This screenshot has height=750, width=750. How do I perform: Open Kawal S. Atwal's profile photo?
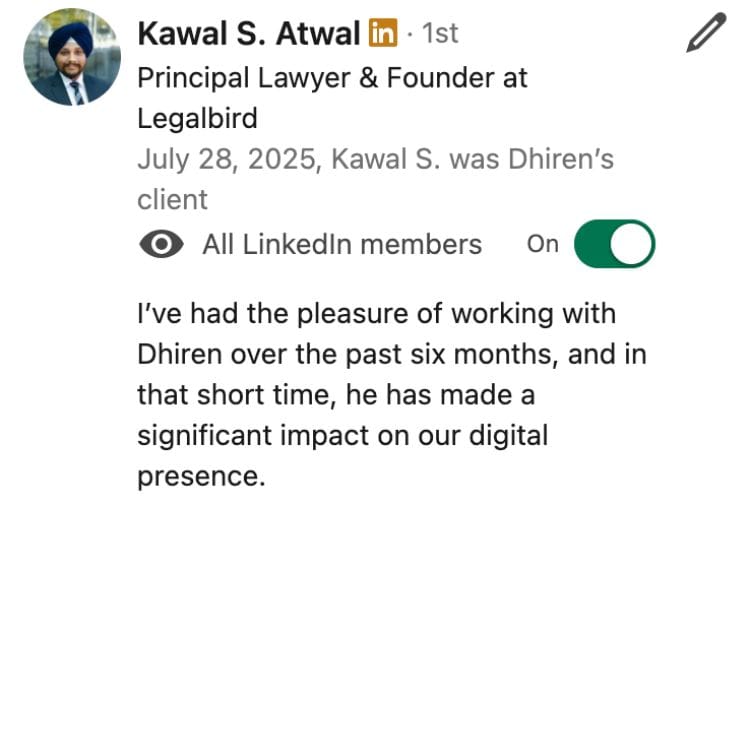pos(72,57)
